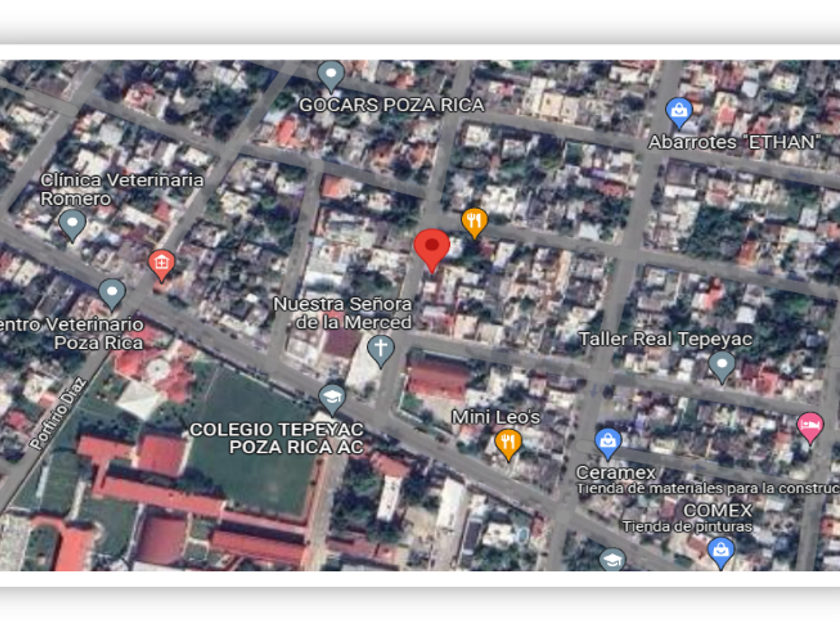
Task: Click the red location pin marker
Action: click(x=432, y=250)
